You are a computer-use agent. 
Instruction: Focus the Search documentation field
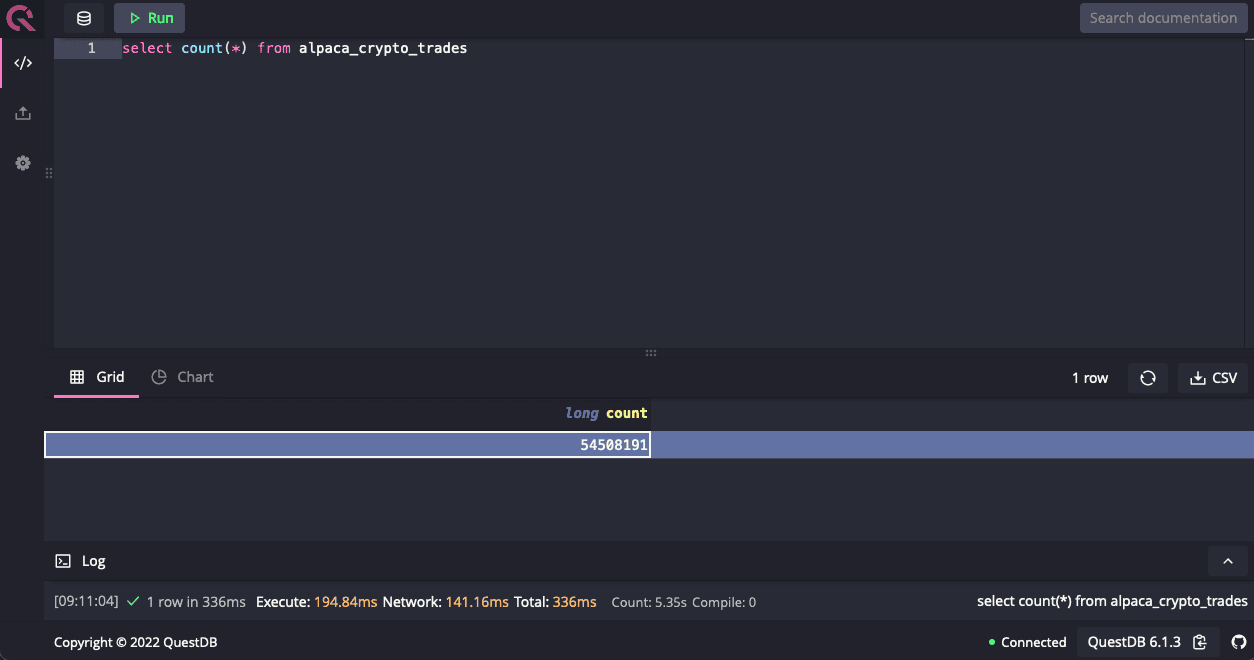click(x=1162, y=18)
